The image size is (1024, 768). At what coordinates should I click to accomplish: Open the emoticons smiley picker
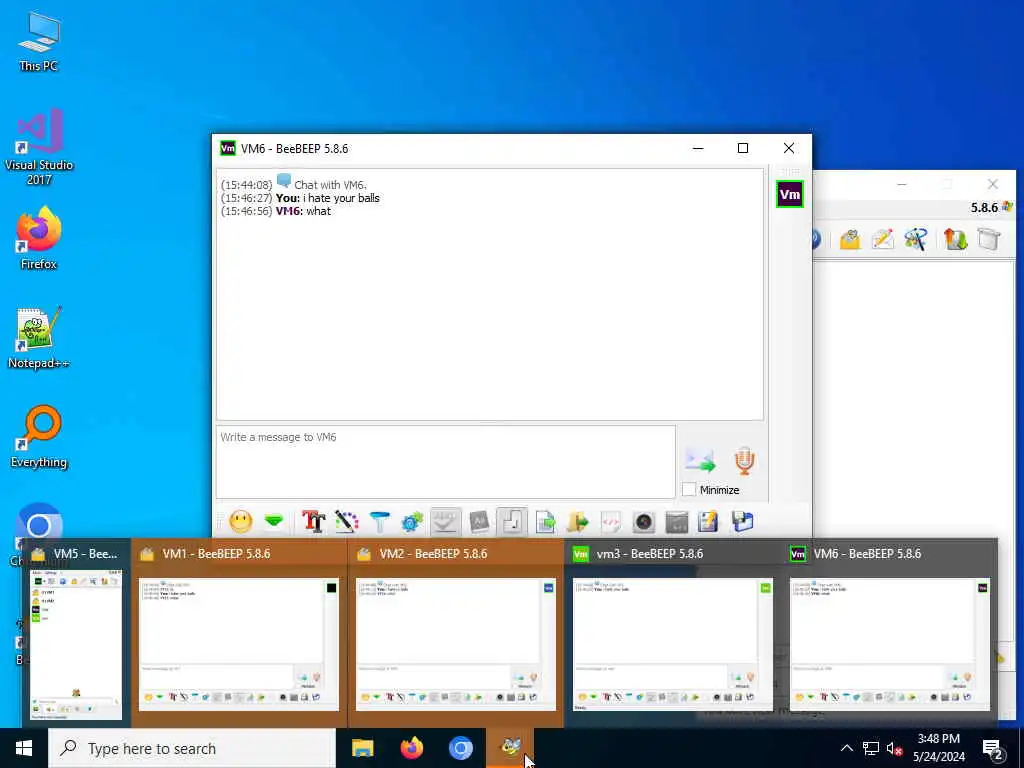click(x=240, y=522)
